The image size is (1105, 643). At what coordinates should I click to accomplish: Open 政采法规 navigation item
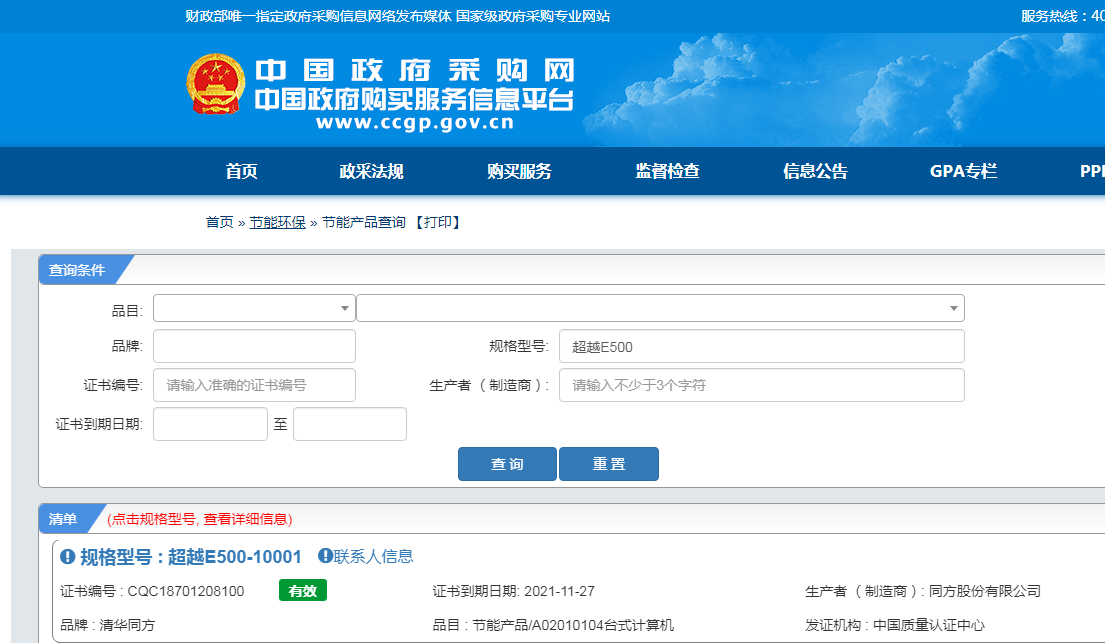[371, 171]
